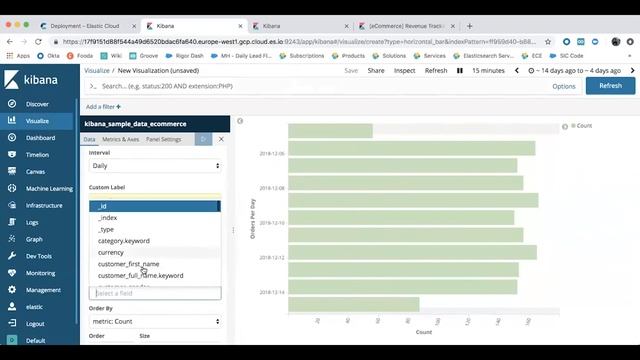Apply changes with the play button
640x360 pixels.
click(203, 139)
